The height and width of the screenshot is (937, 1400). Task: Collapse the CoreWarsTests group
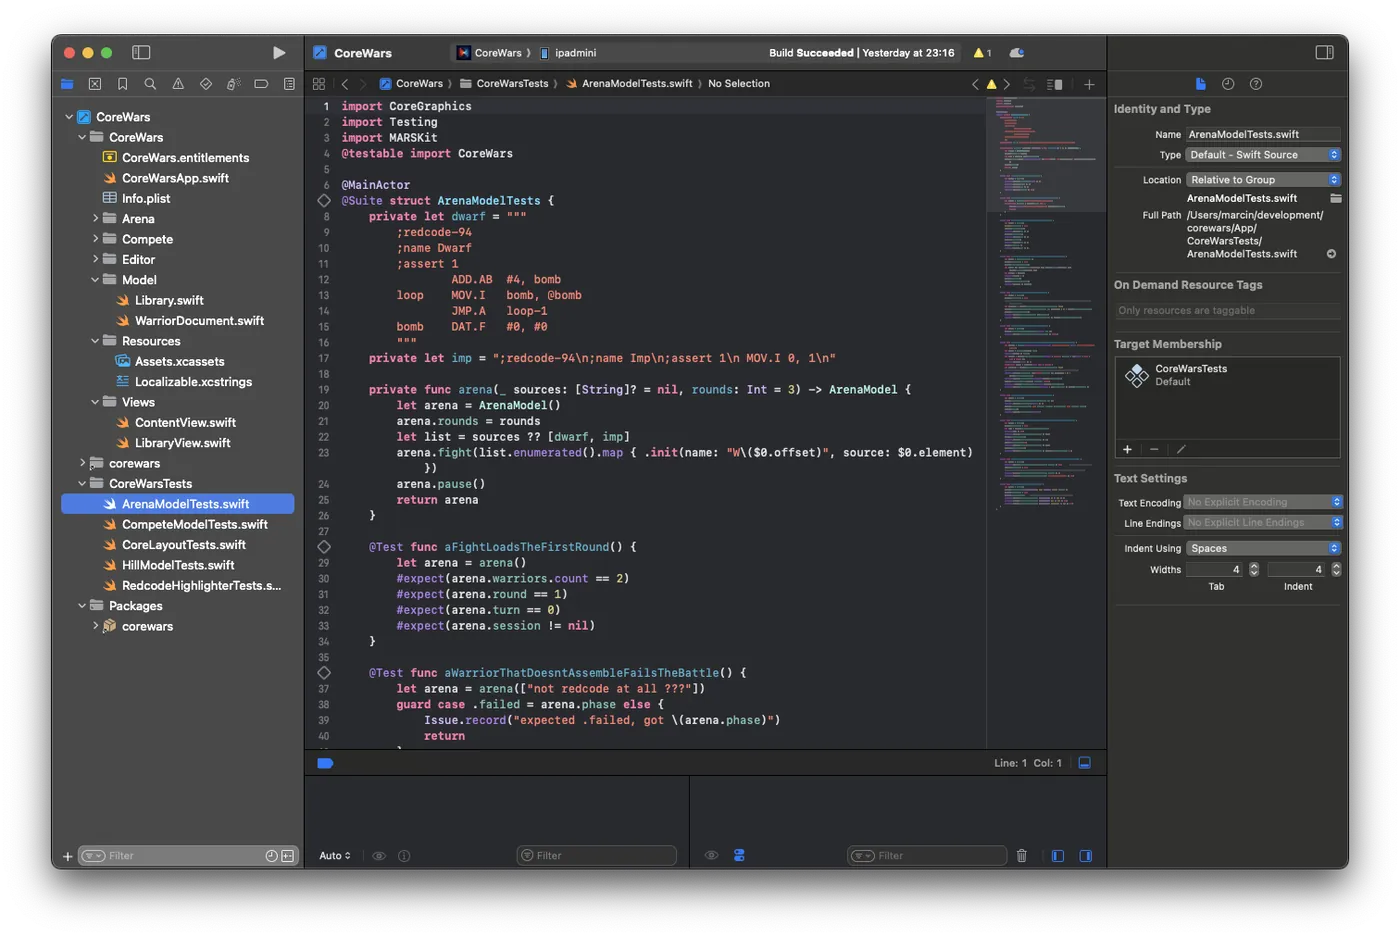point(82,484)
